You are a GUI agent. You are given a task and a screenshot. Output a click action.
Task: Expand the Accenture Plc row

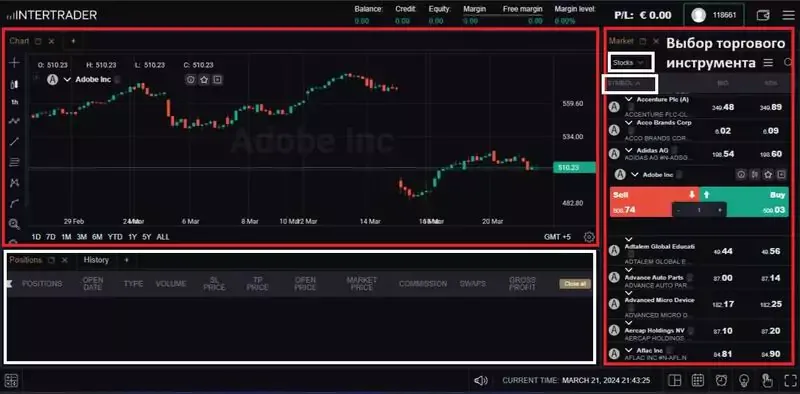coord(629,99)
